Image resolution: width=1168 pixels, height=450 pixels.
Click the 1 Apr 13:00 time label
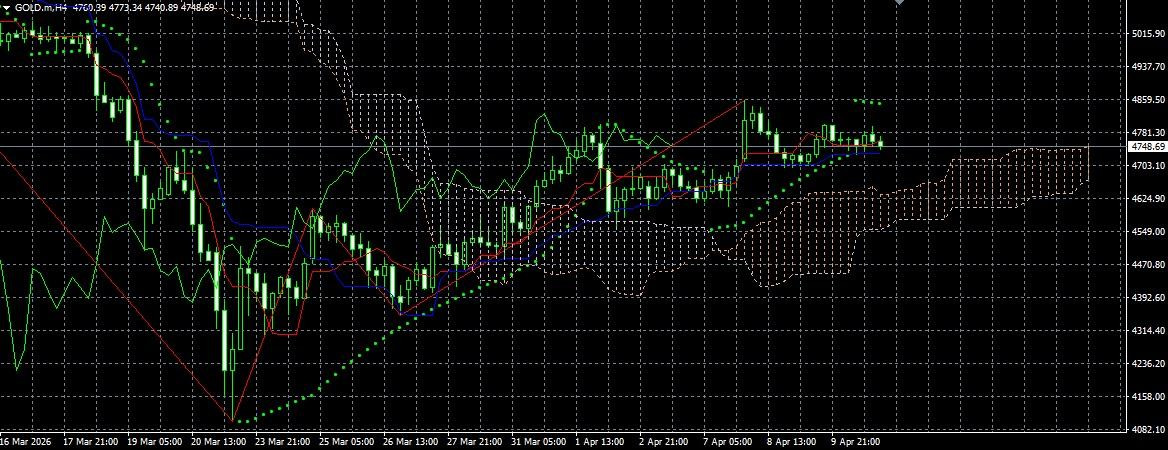coord(601,442)
